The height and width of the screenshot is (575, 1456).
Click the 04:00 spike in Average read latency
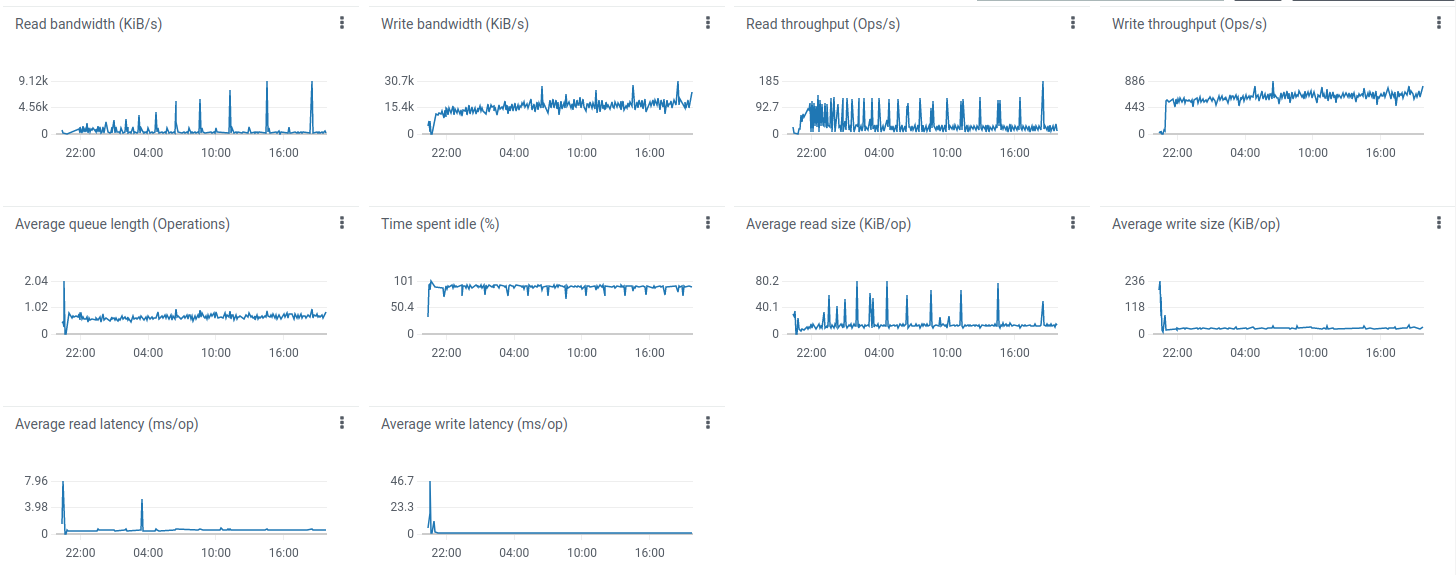(142, 502)
